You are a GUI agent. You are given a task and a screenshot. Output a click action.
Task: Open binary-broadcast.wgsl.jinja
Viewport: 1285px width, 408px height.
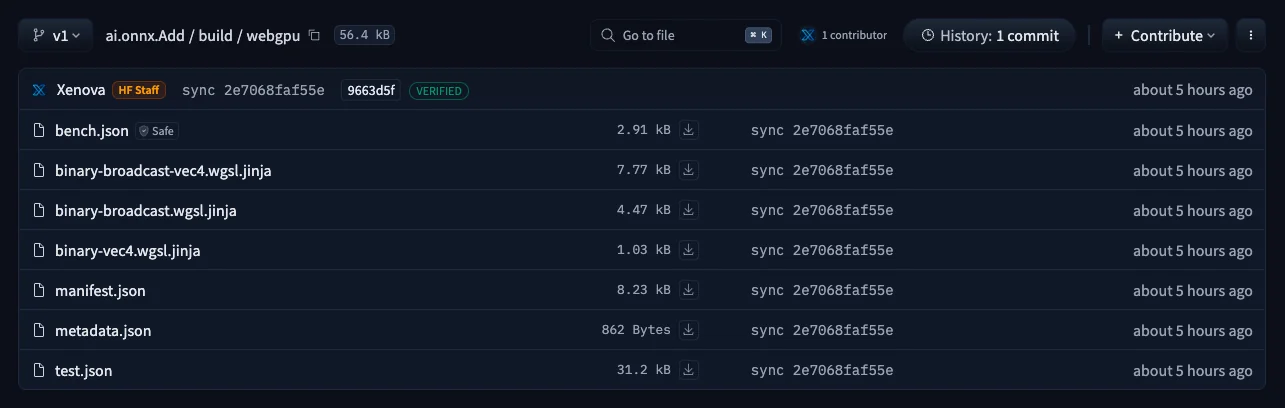(x=146, y=211)
